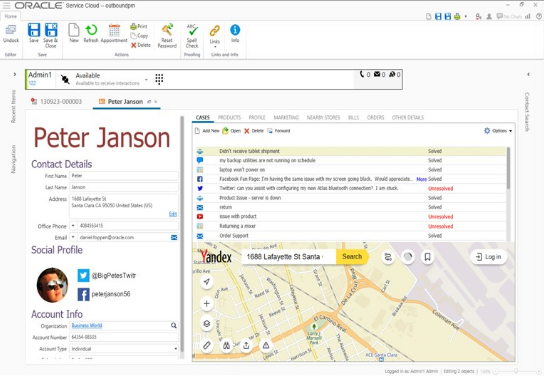Open the application hamburger menu
The width and height of the screenshot is (544, 376).
[x=6, y=6]
